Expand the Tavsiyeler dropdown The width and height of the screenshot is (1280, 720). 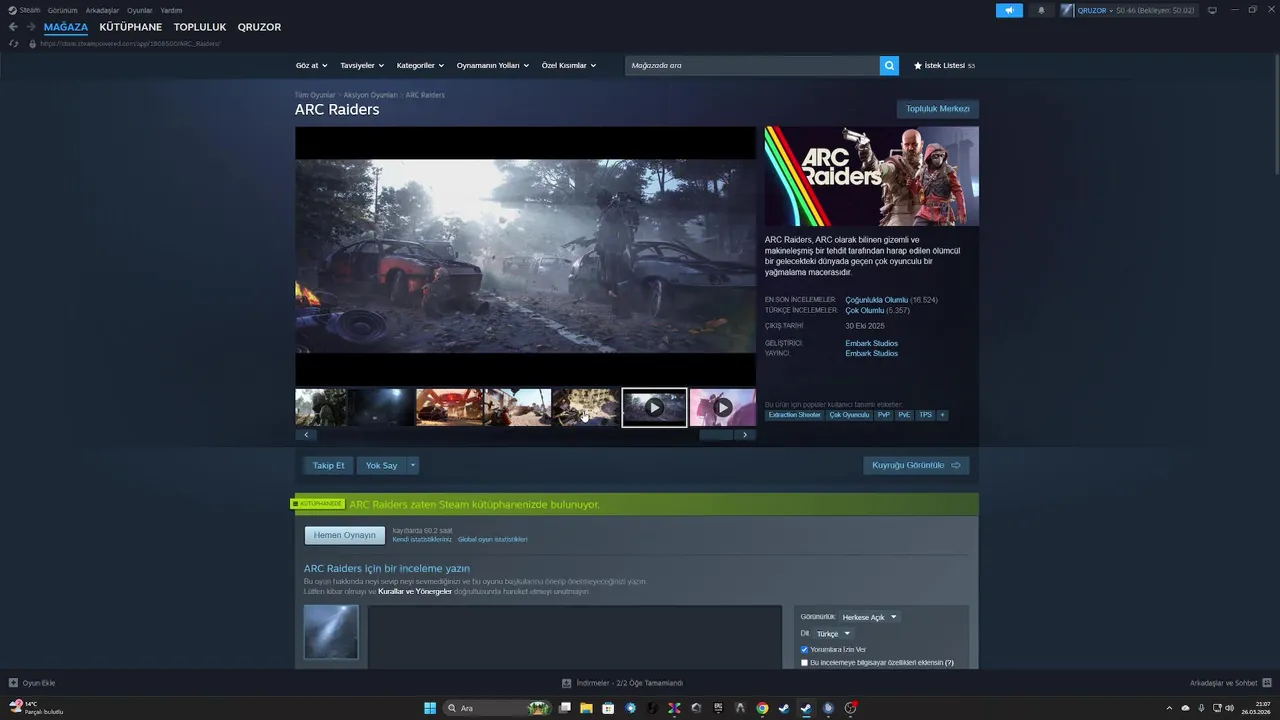pyautogui.click(x=362, y=65)
